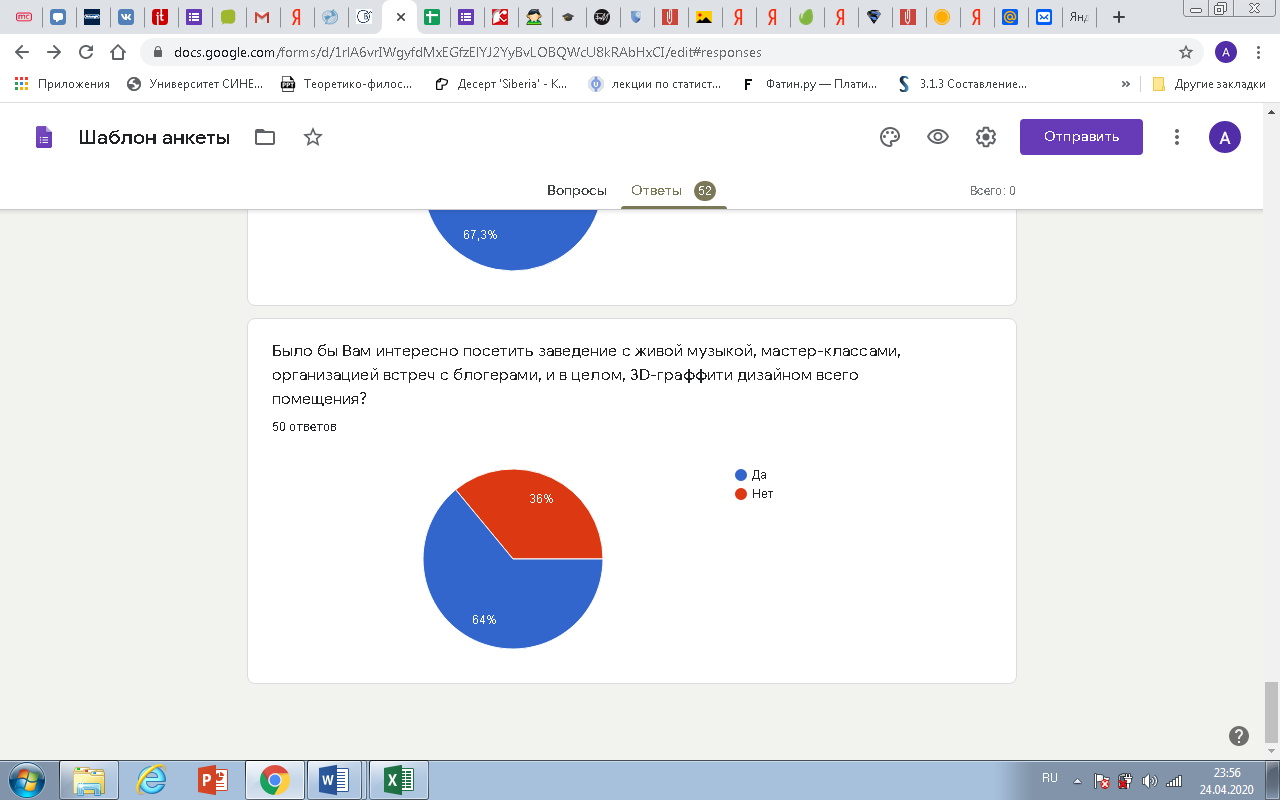Click the move to folder icon
This screenshot has height=800, width=1280.
click(265, 137)
